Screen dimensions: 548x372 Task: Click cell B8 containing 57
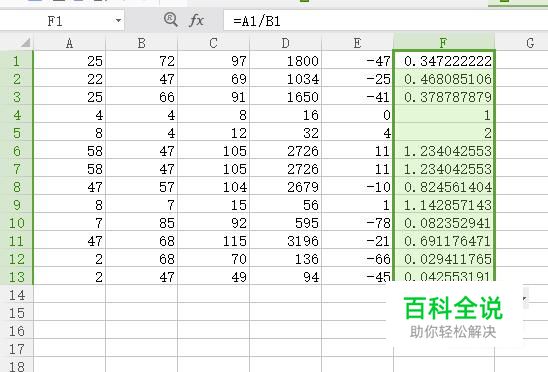[x=142, y=187]
